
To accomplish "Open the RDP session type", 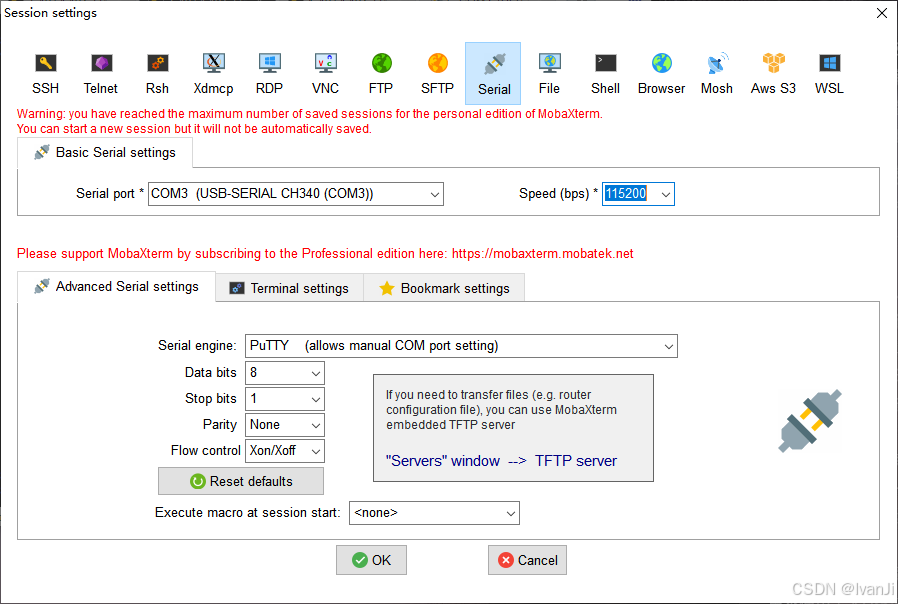I will pos(269,74).
